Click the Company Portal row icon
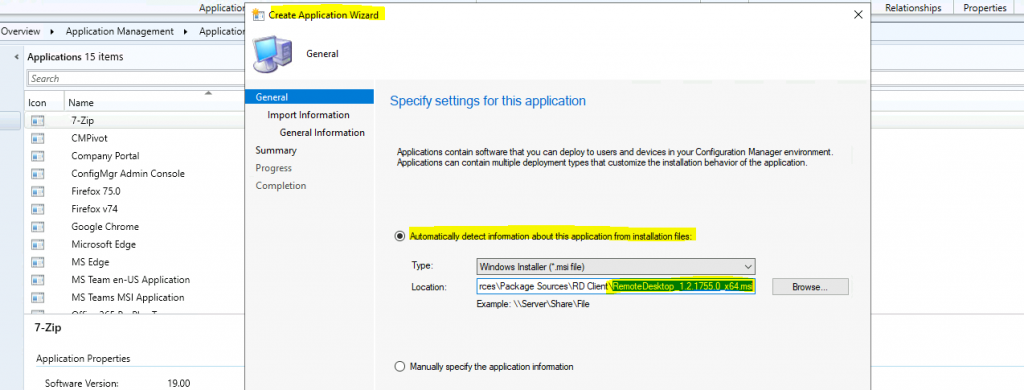This screenshot has width=1024, height=390. [x=37, y=156]
